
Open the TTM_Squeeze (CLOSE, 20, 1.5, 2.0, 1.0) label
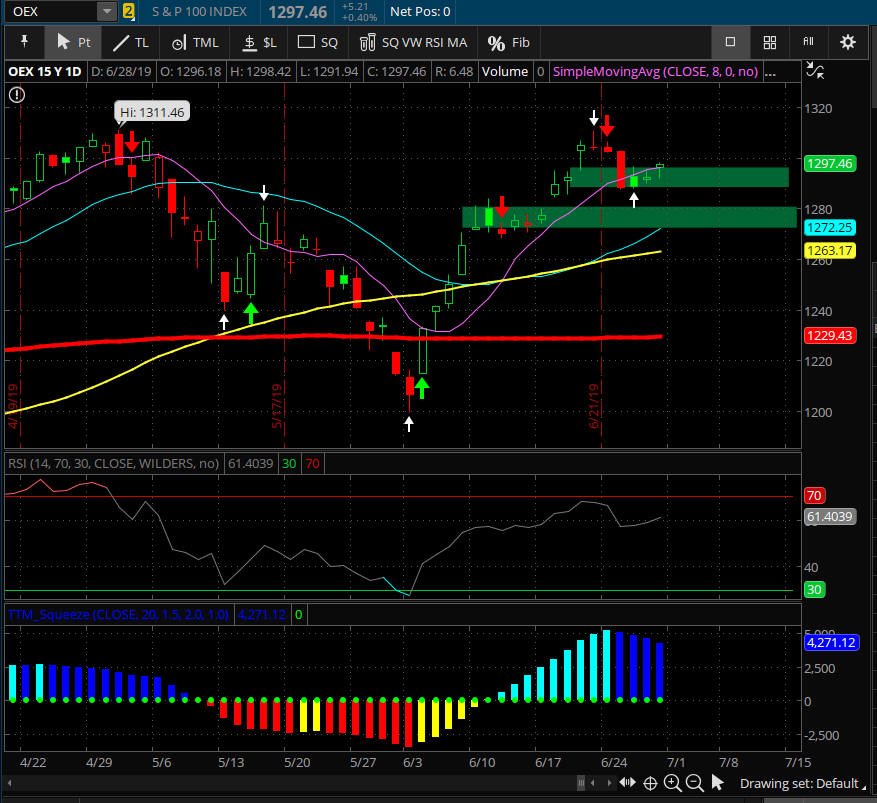click(x=119, y=615)
